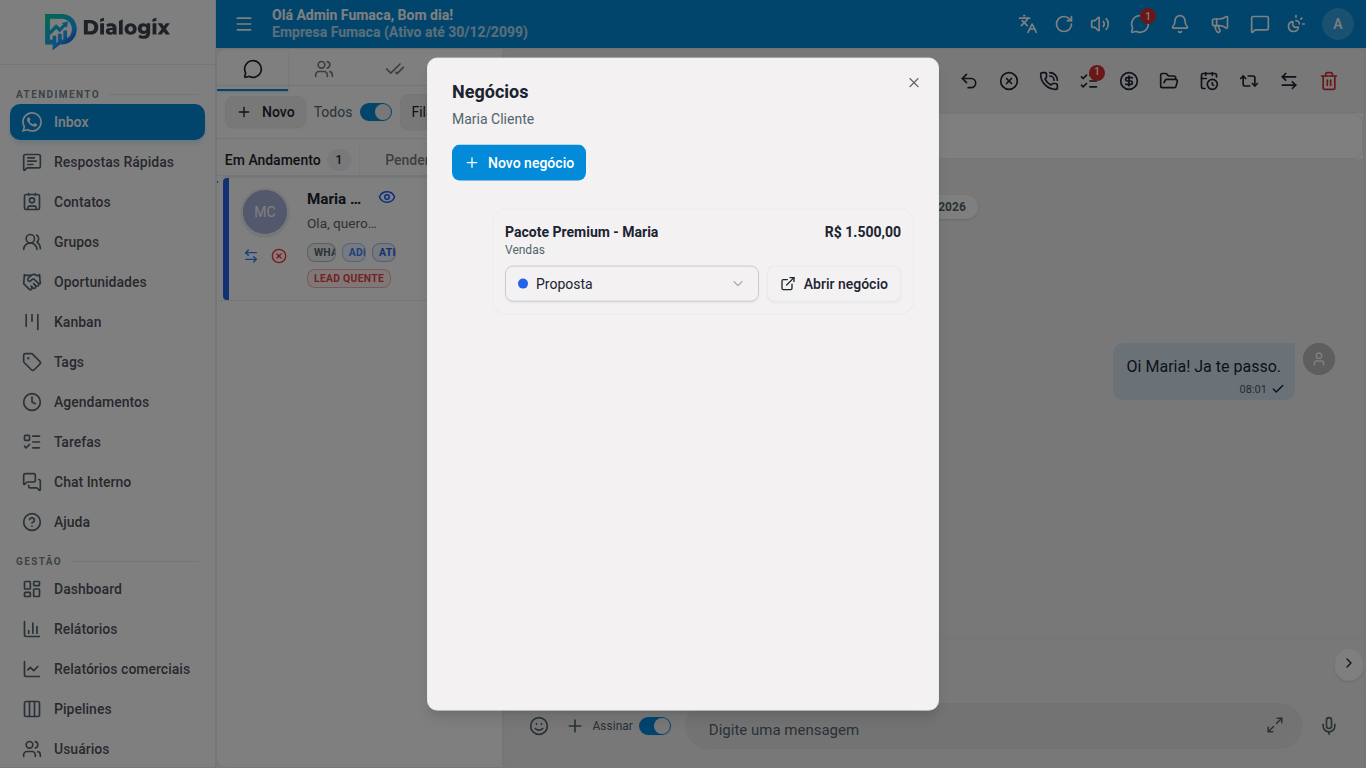Mute notifications with the speaker icon
1366x768 pixels.
[x=1100, y=24]
